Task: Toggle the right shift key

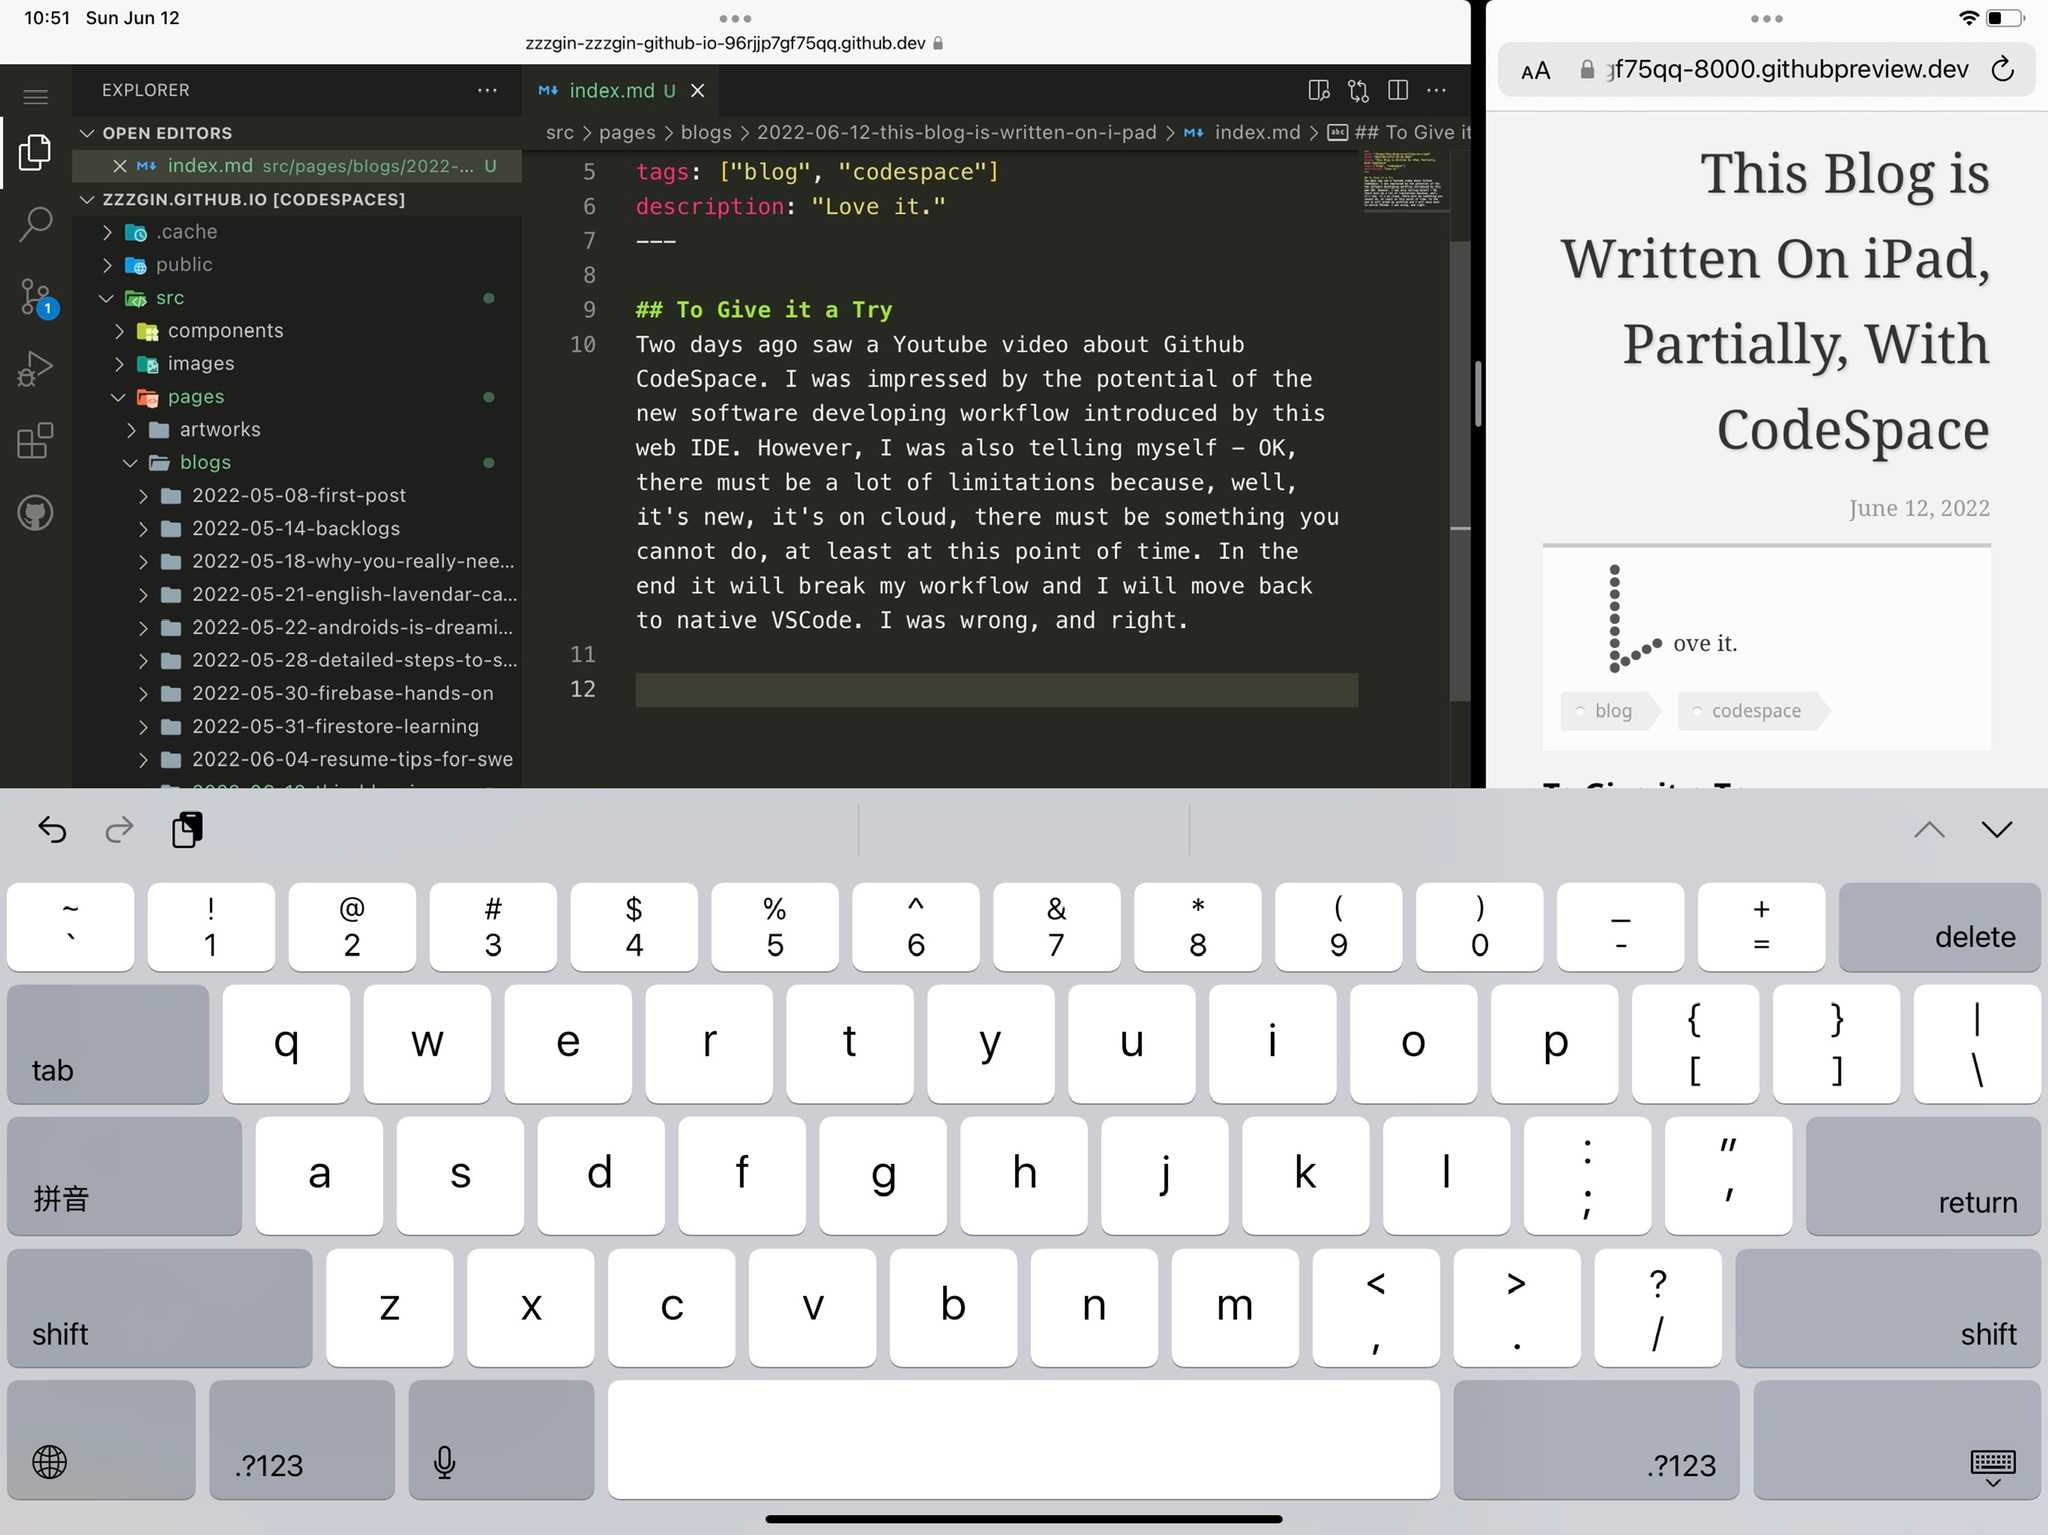Action: (1888, 1307)
